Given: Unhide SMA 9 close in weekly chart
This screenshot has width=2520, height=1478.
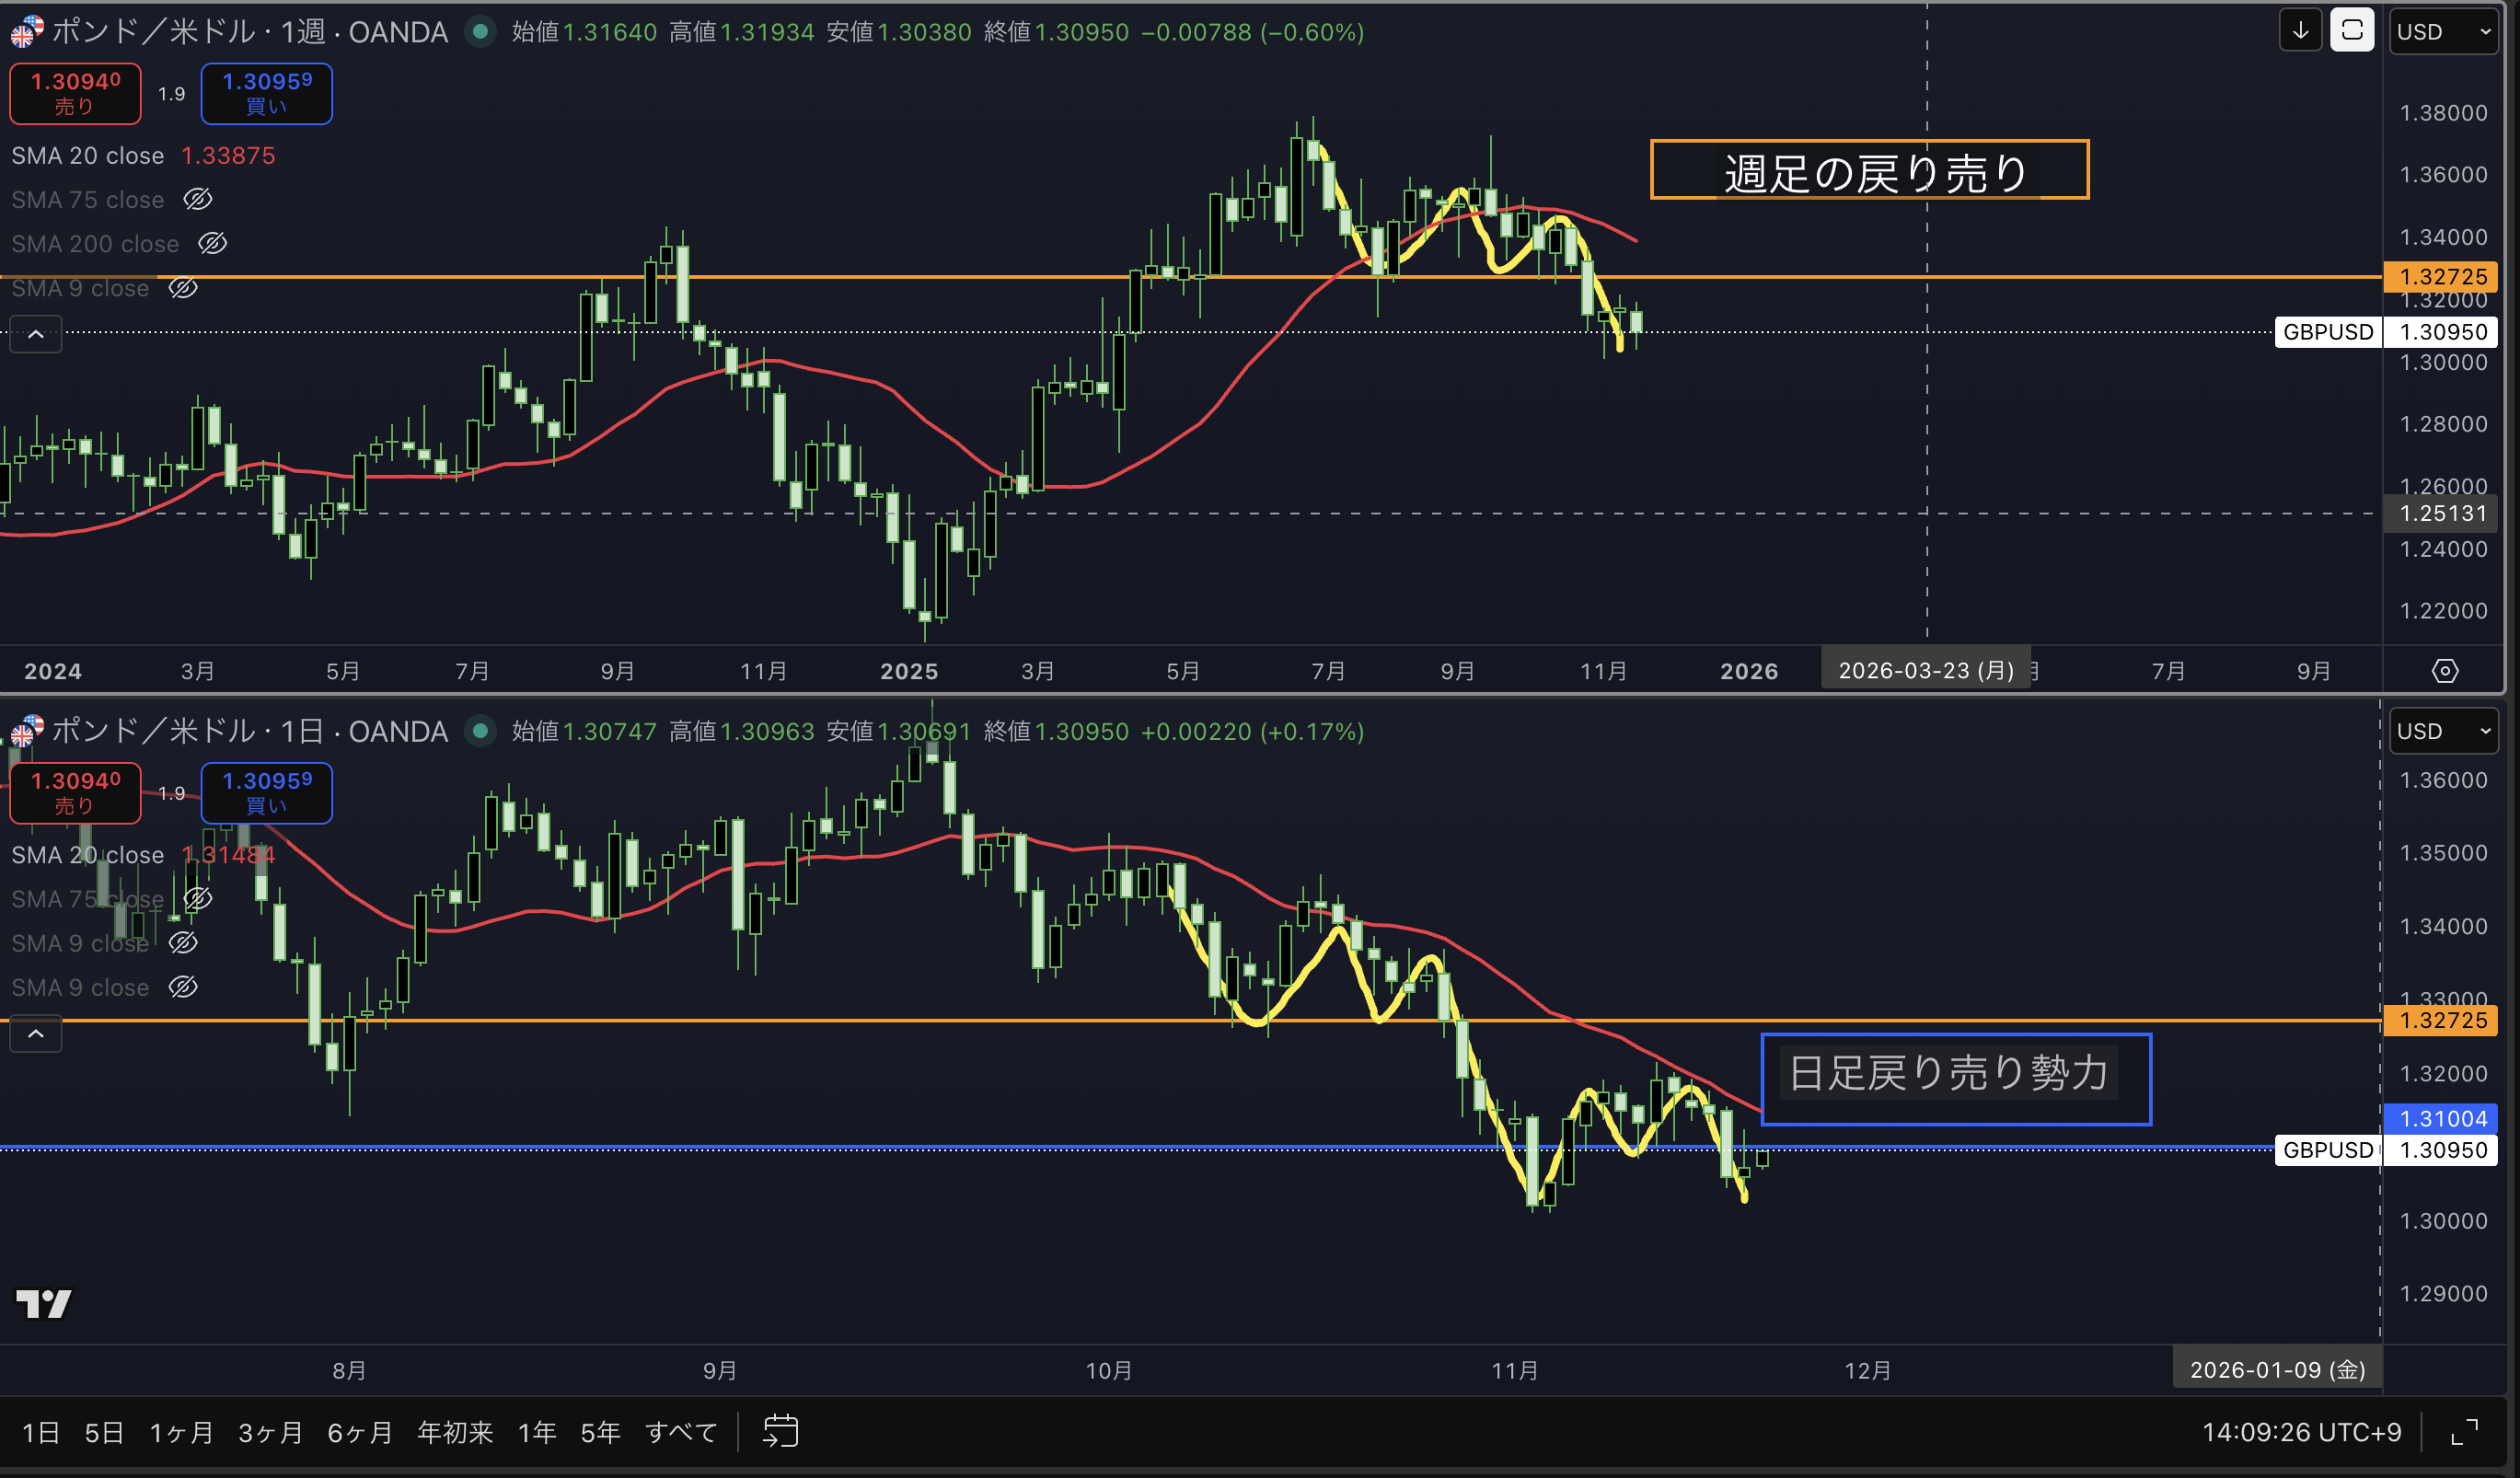Looking at the screenshot, I should 183,288.
